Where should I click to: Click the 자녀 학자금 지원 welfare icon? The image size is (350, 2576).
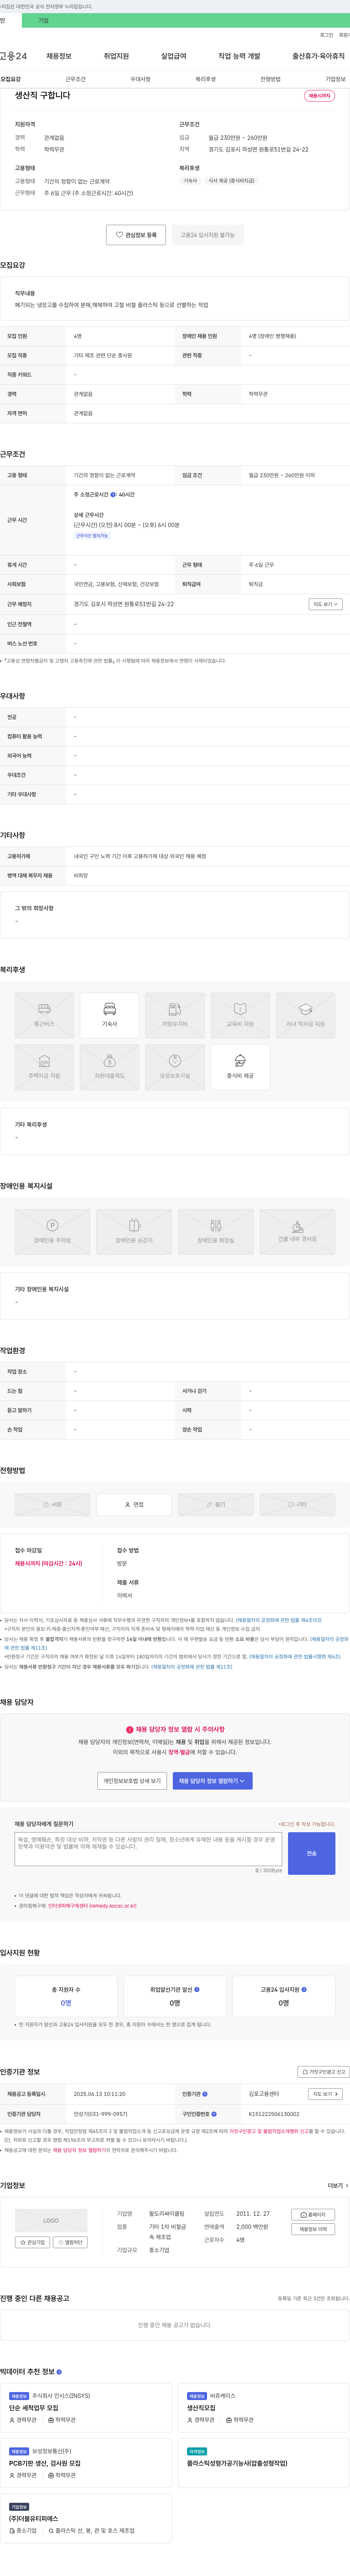306,1015
